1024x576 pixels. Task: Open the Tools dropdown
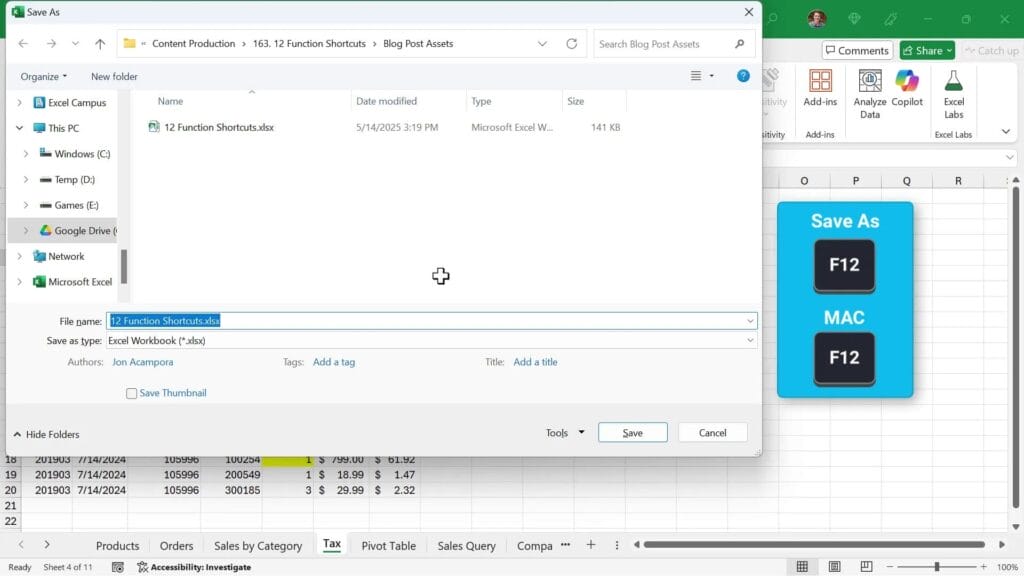[x=565, y=433]
